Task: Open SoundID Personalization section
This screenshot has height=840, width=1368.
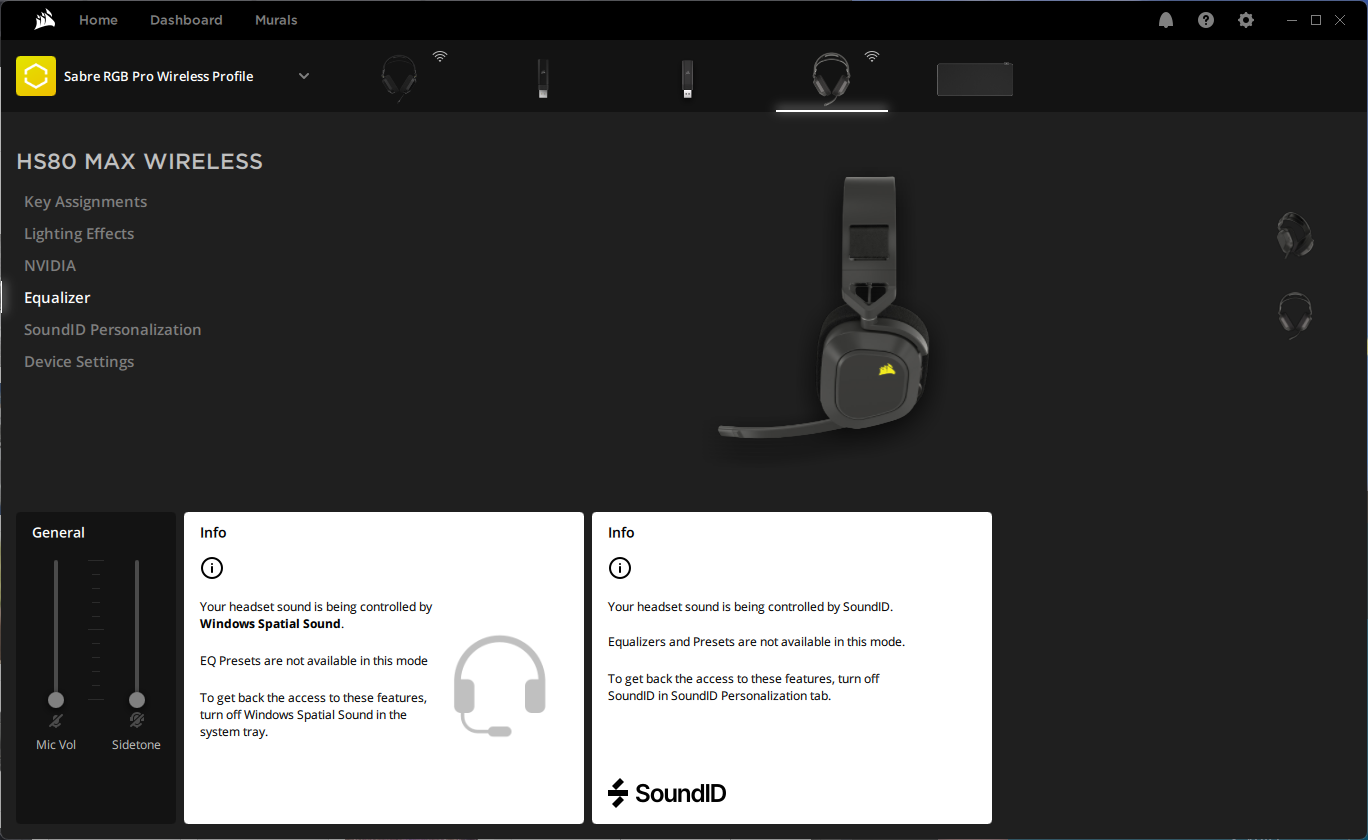Action: 113,330
